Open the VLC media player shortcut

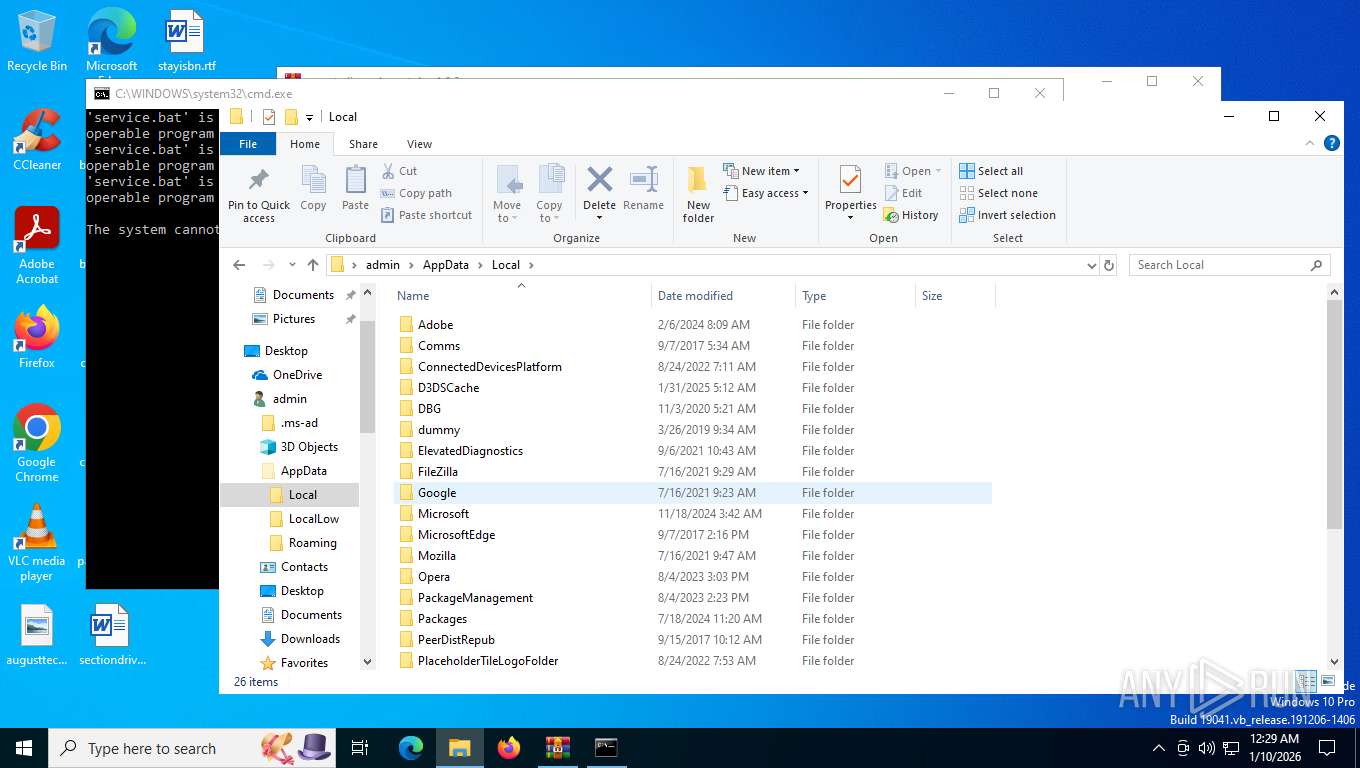tap(37, 543)
